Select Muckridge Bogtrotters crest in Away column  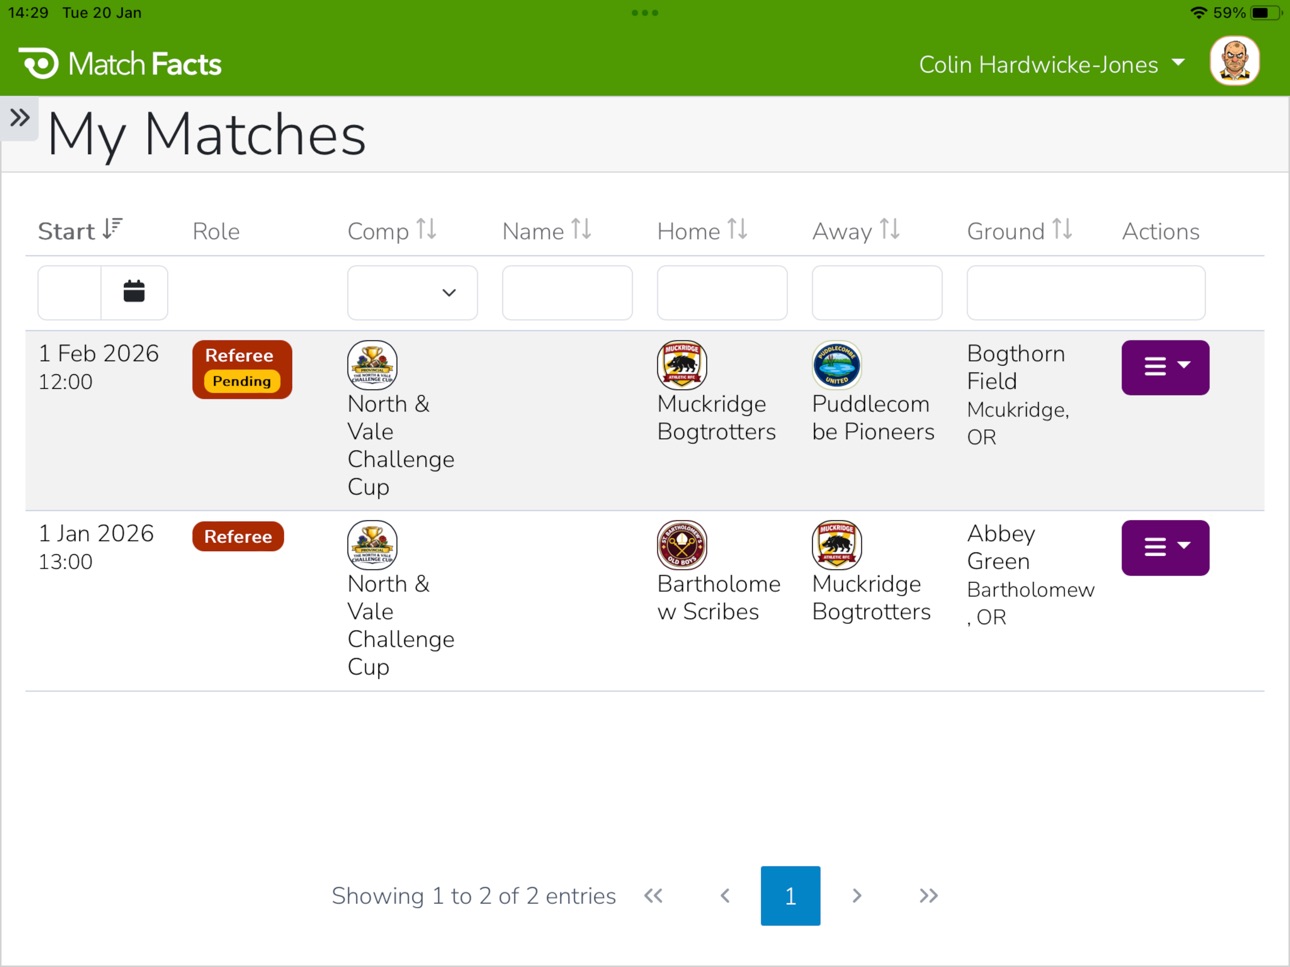[837, 544]
